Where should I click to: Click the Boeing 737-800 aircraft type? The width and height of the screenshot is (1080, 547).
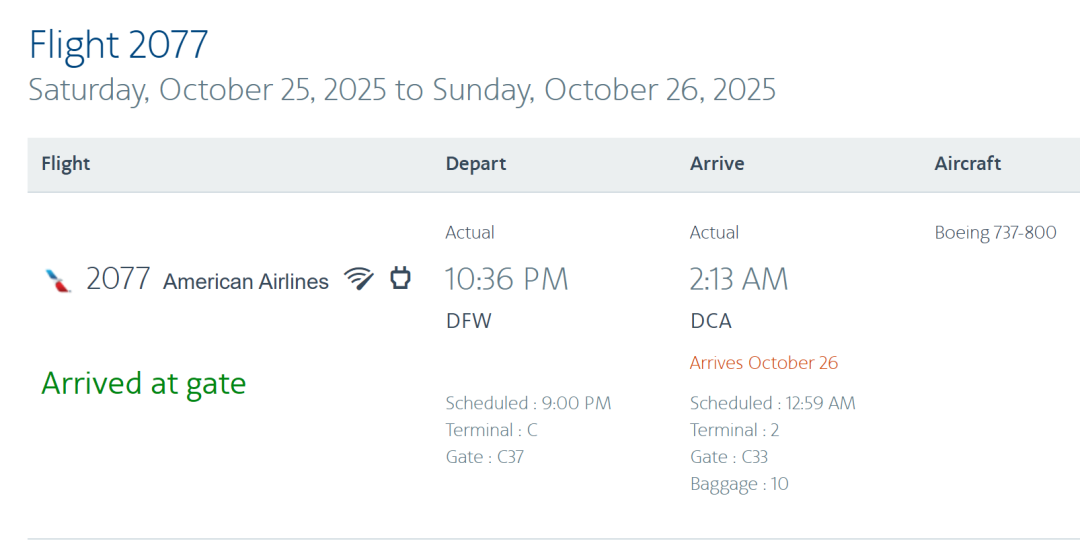(995, 233)
